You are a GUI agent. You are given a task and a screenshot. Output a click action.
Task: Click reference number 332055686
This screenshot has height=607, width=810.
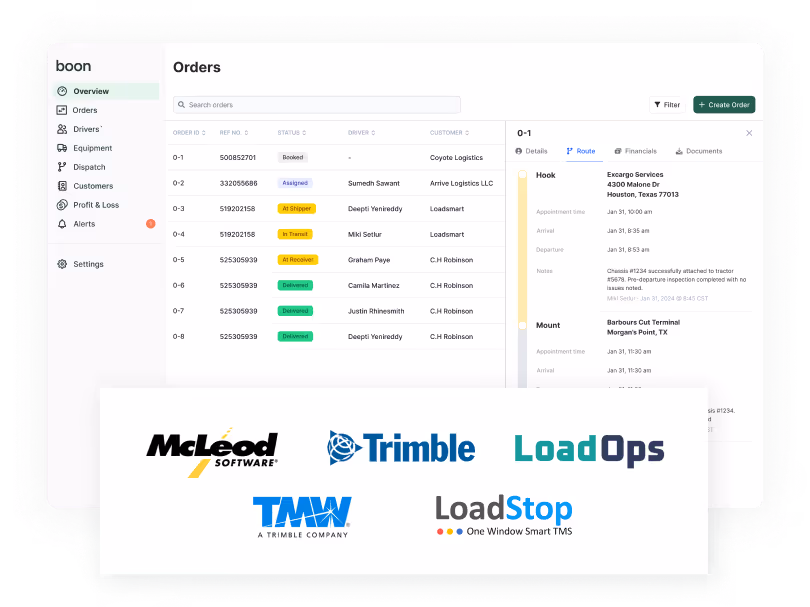point(238,183)
